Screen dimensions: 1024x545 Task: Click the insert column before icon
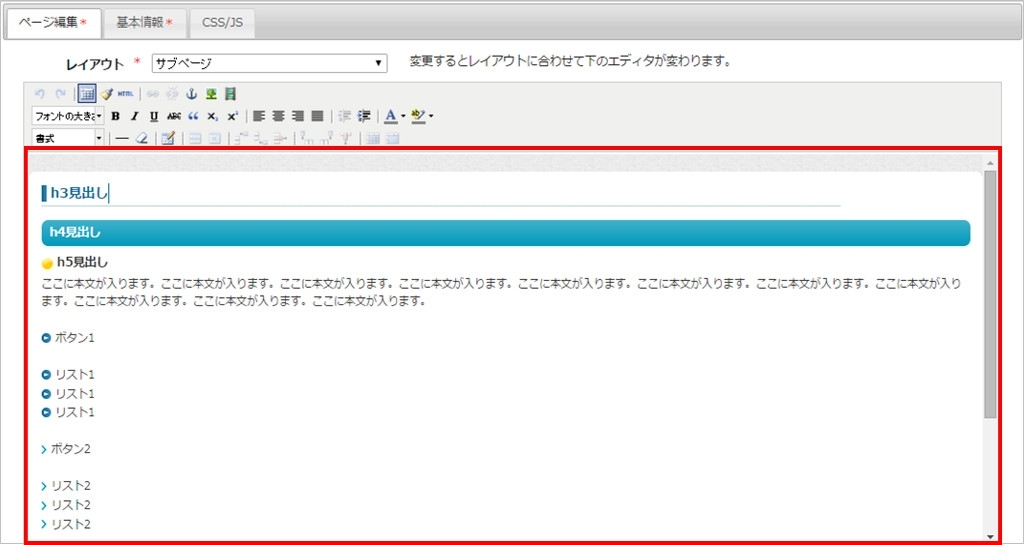coord(307,139)
